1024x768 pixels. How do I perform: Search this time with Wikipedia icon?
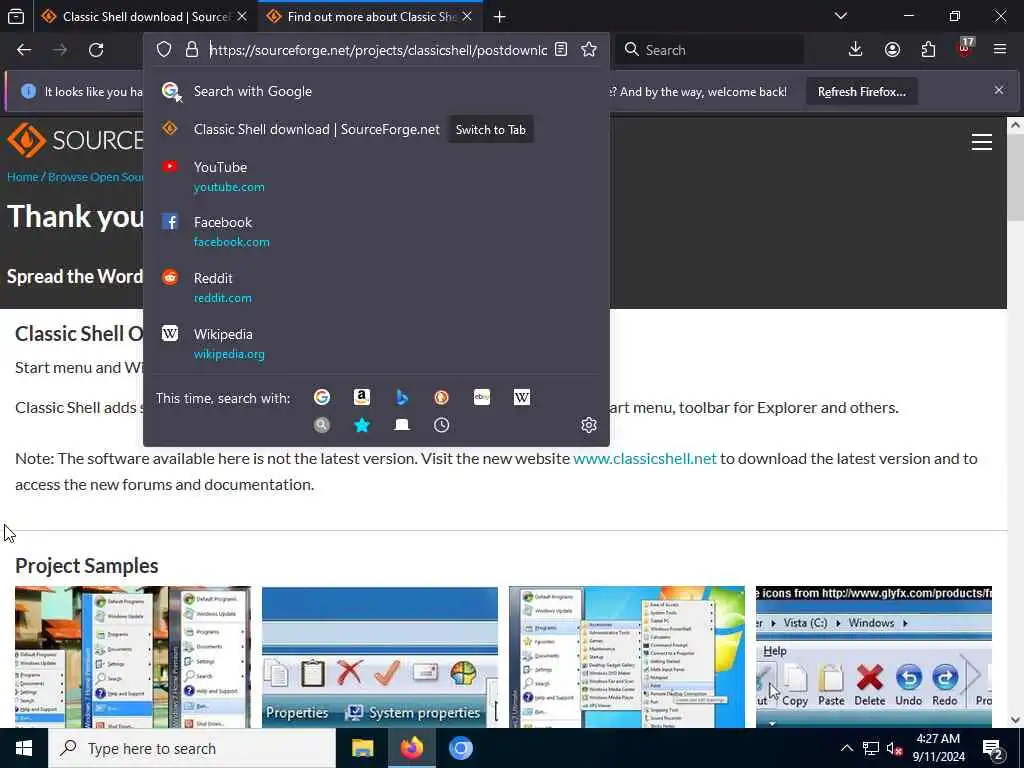522,397
